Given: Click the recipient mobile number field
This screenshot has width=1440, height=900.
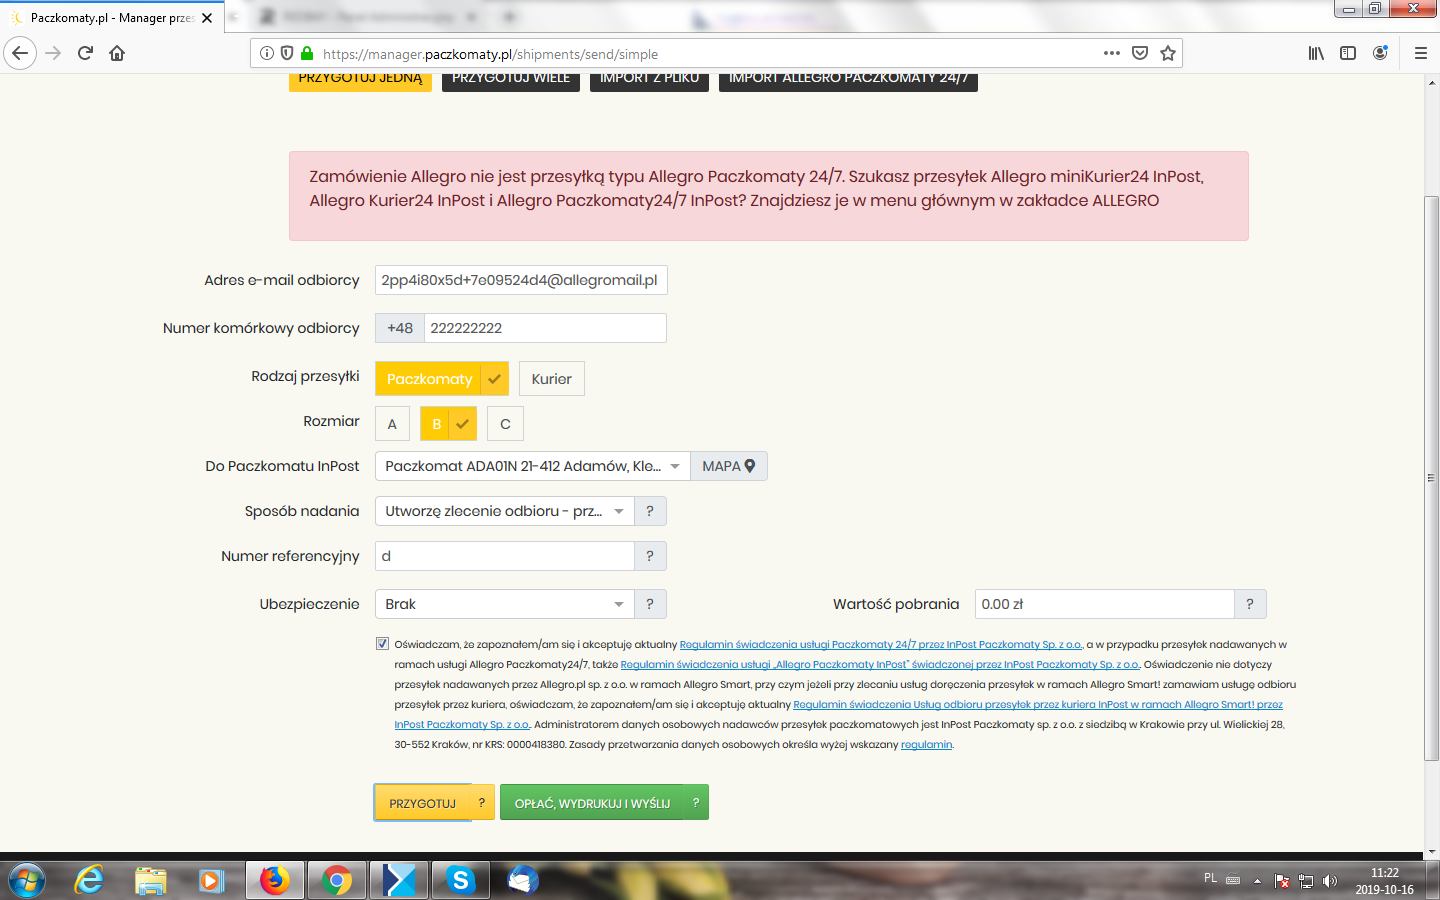Looking at the screenshot, I should [x=544, y=328].
